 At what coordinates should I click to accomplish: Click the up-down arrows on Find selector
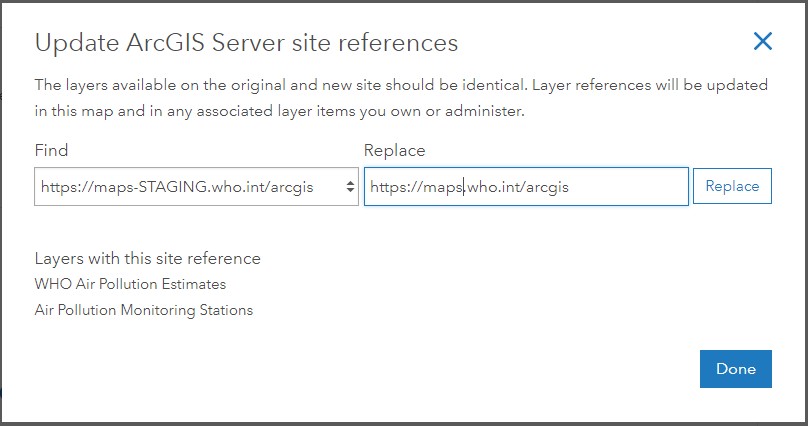point(349,186)
